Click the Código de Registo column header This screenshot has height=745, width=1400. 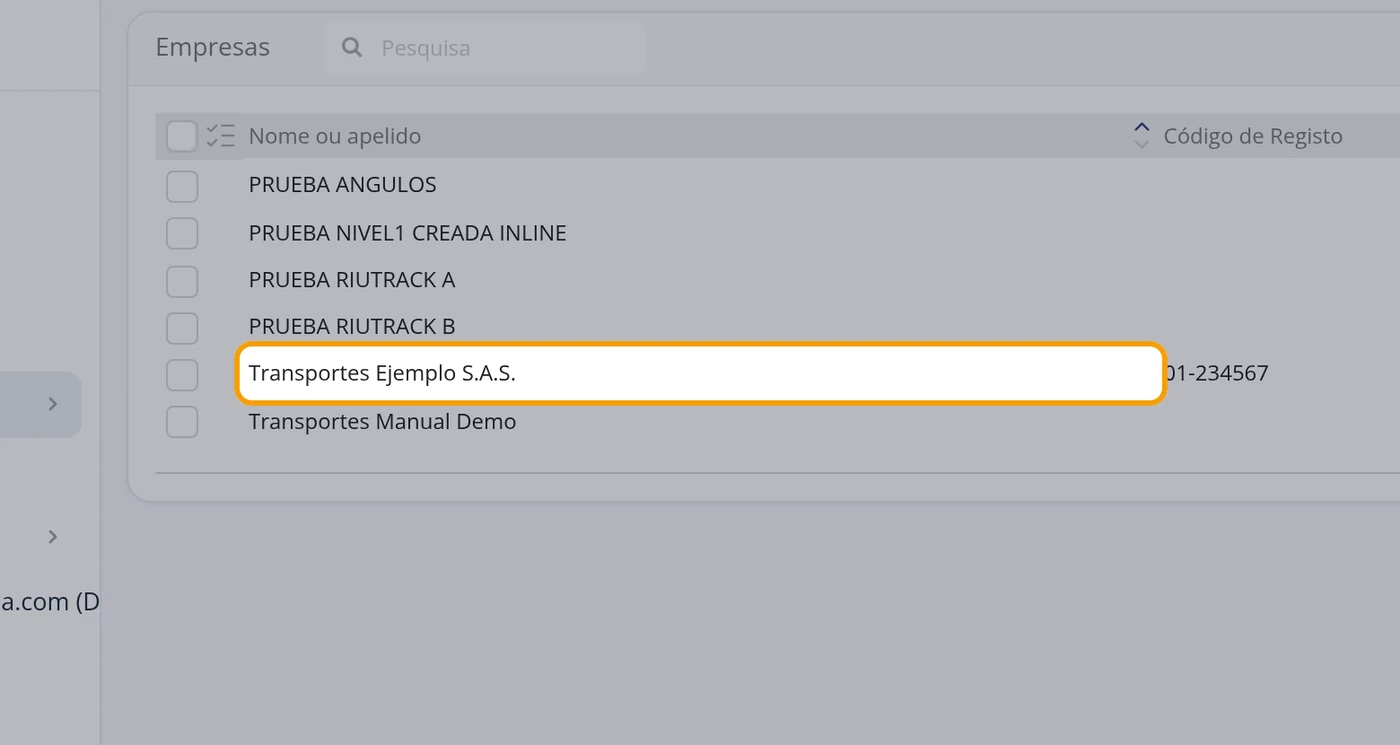coord(1253,136)
